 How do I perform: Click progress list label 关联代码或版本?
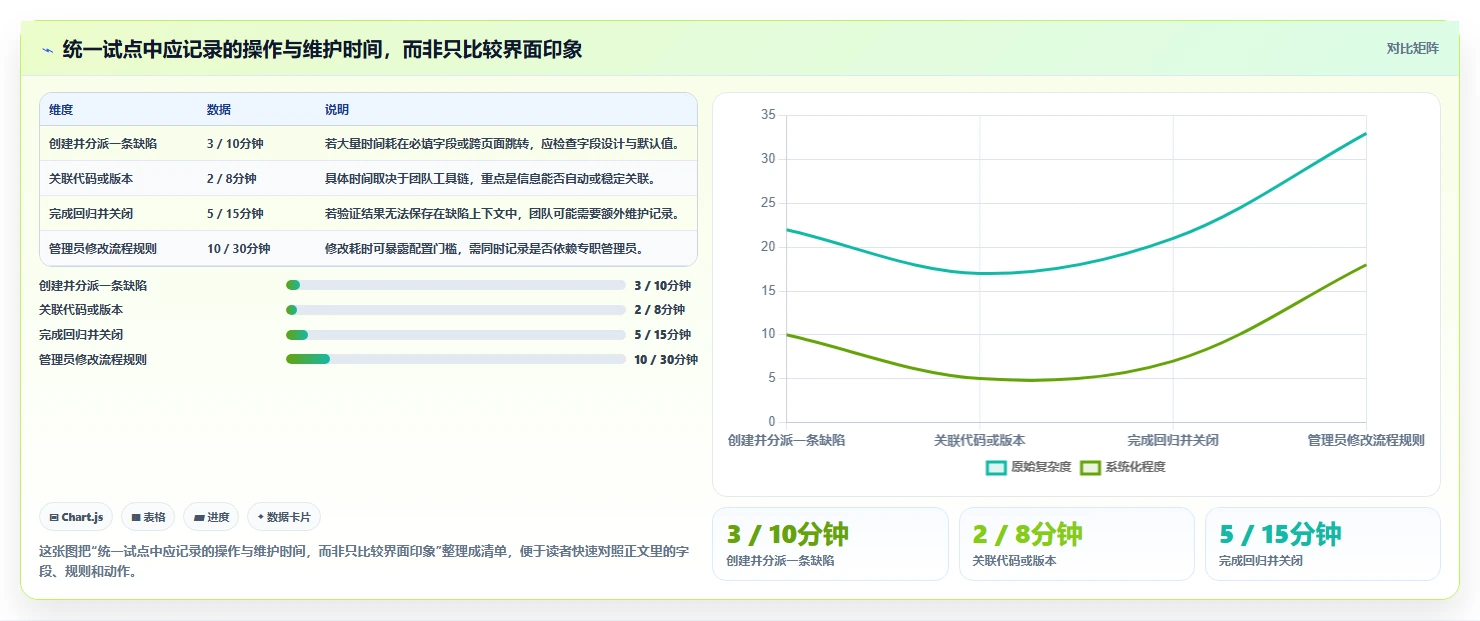pos(81,310)
